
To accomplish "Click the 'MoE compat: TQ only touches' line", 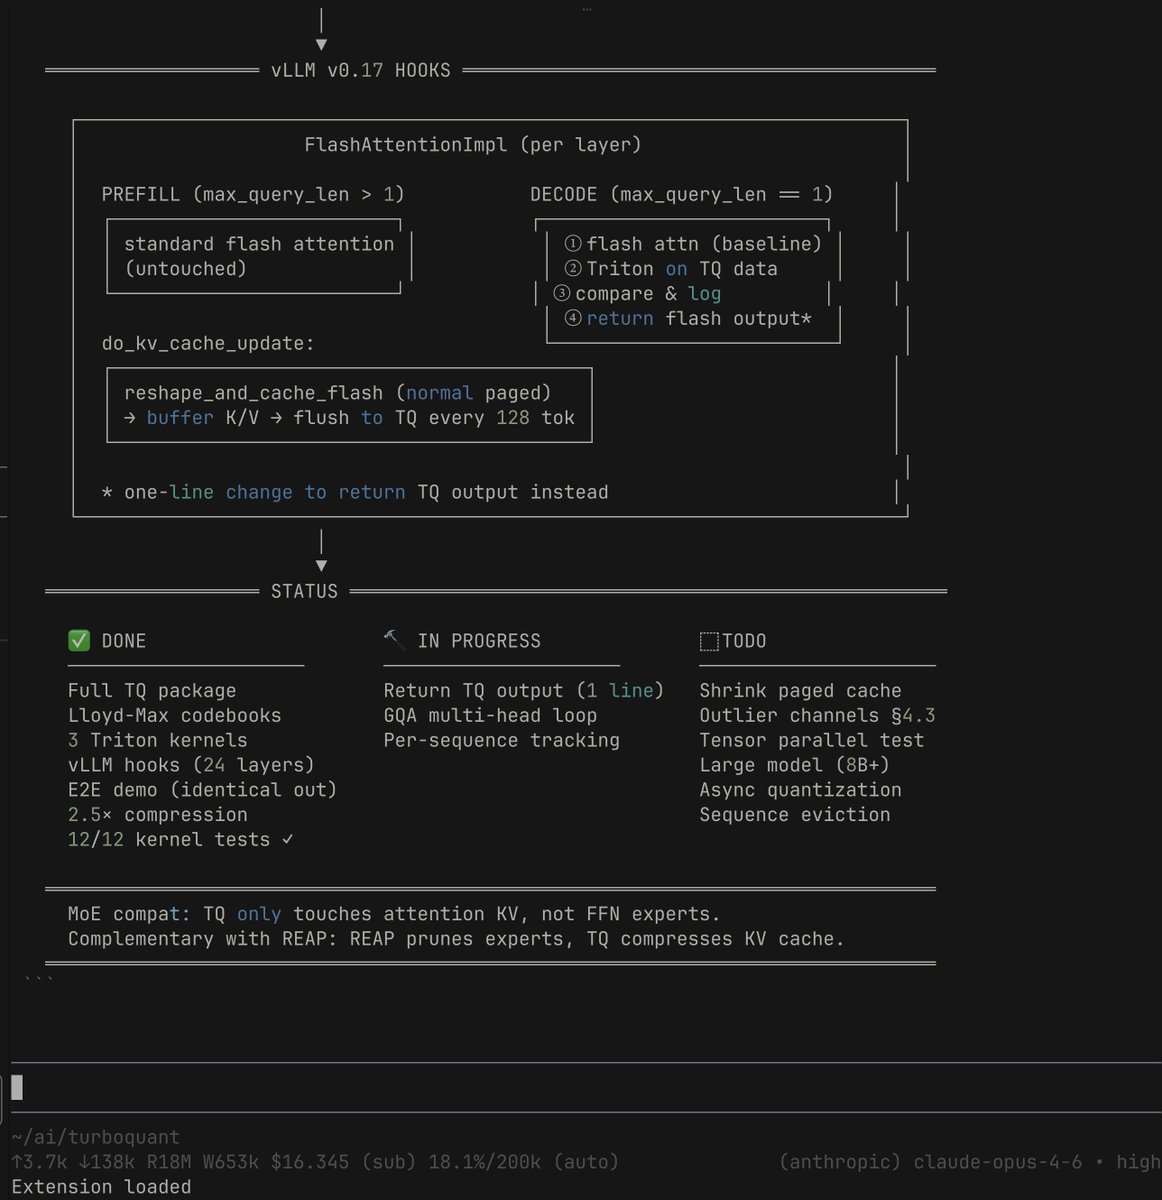I will [394, 914].
